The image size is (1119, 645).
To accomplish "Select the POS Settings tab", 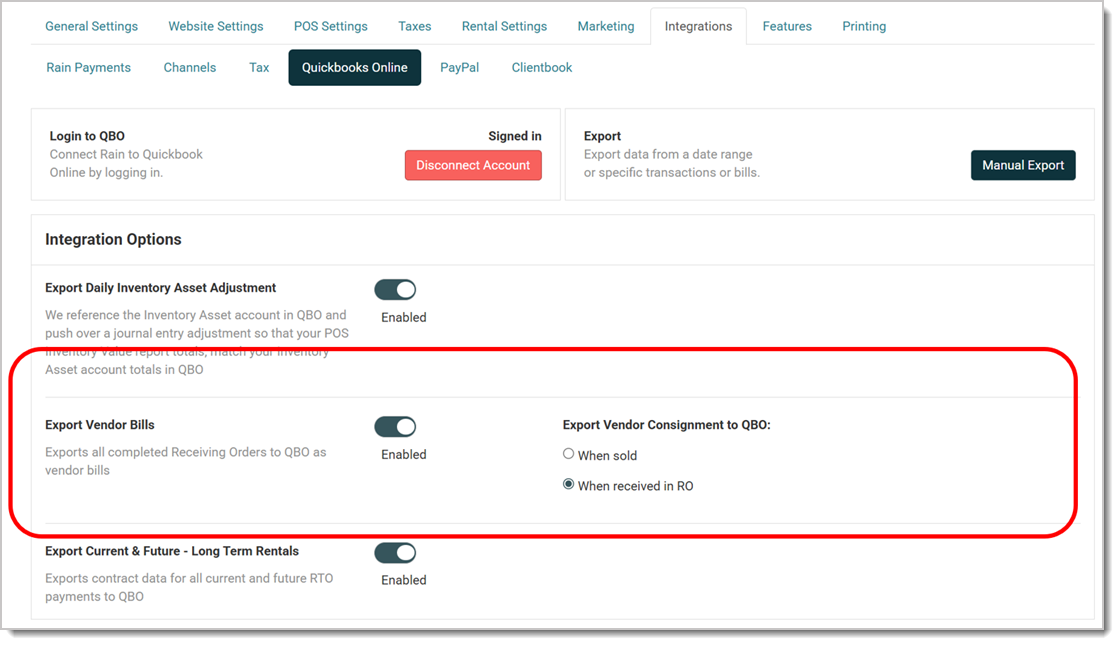I will (x=330, y=26).
